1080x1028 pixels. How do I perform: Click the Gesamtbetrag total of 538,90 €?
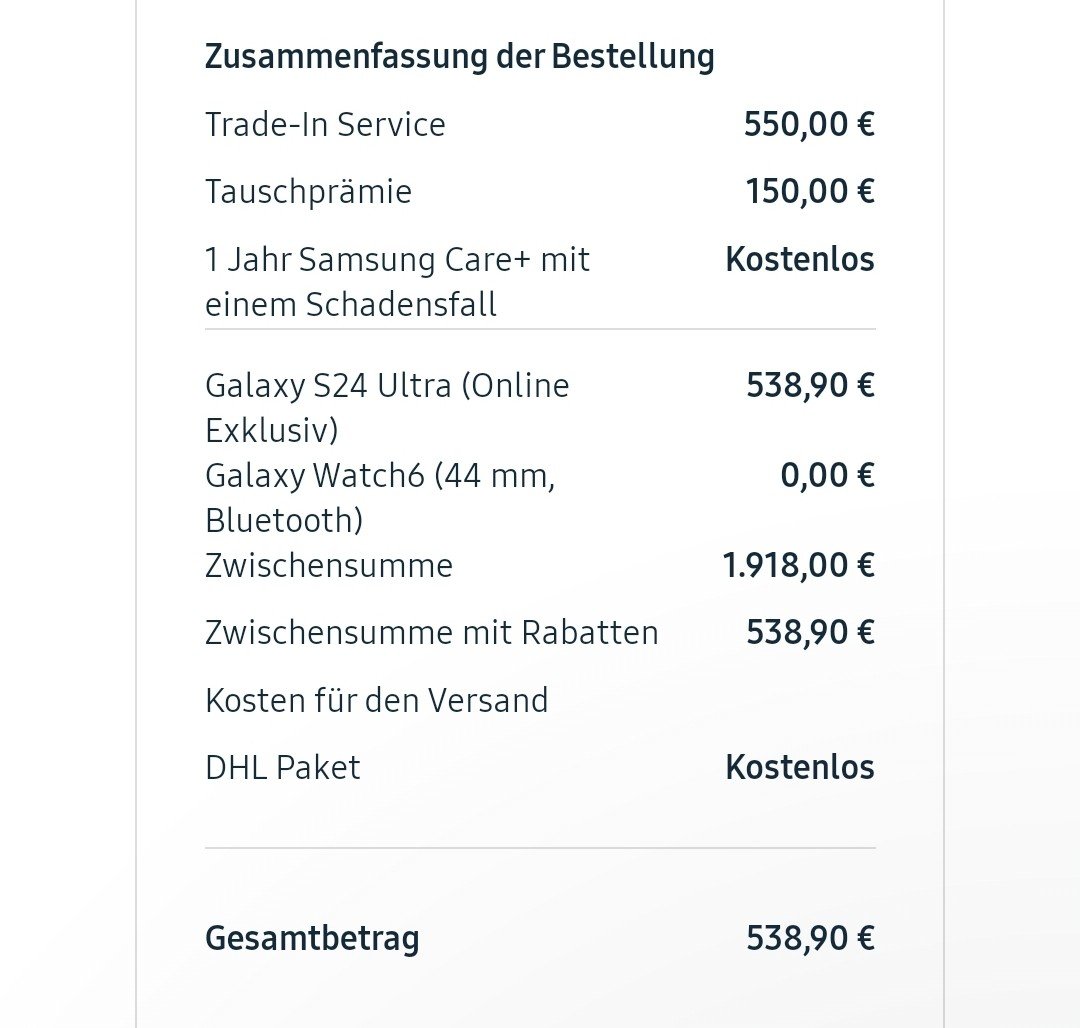(x=810, y=938)
